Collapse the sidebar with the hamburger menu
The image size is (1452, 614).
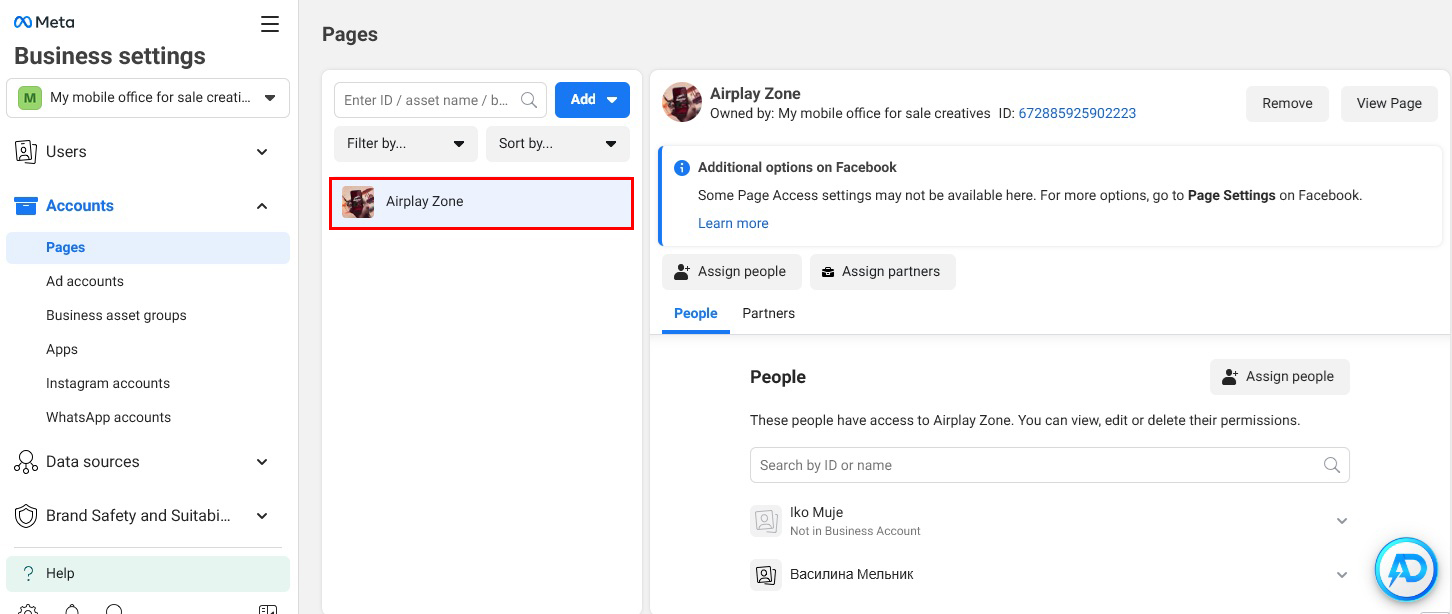(270, 24)
